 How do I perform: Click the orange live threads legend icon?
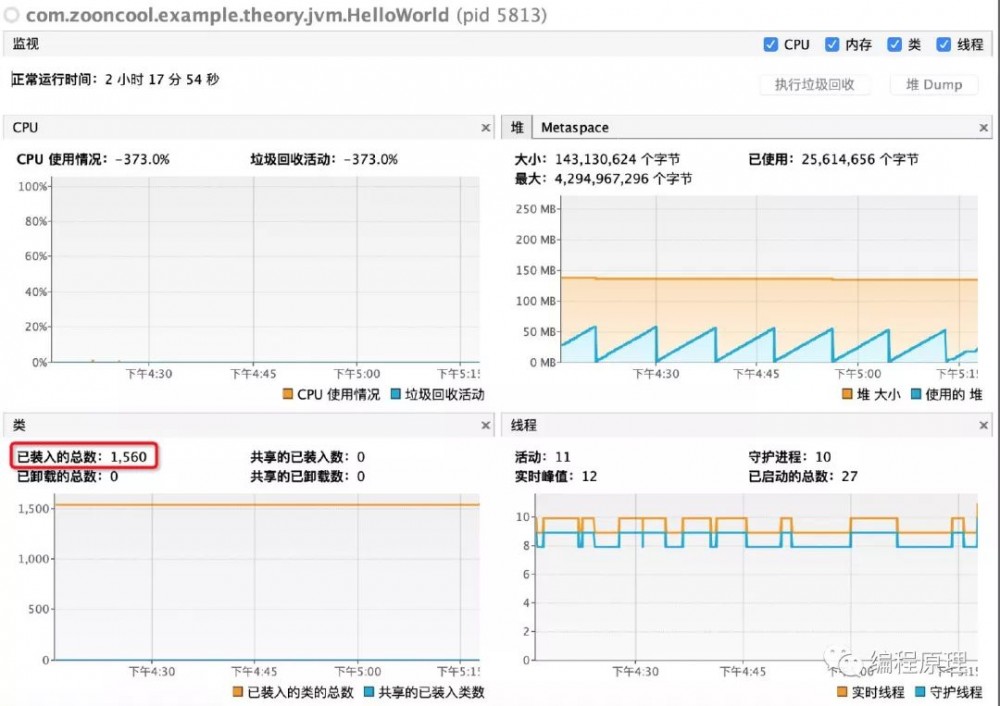point(840,691)
